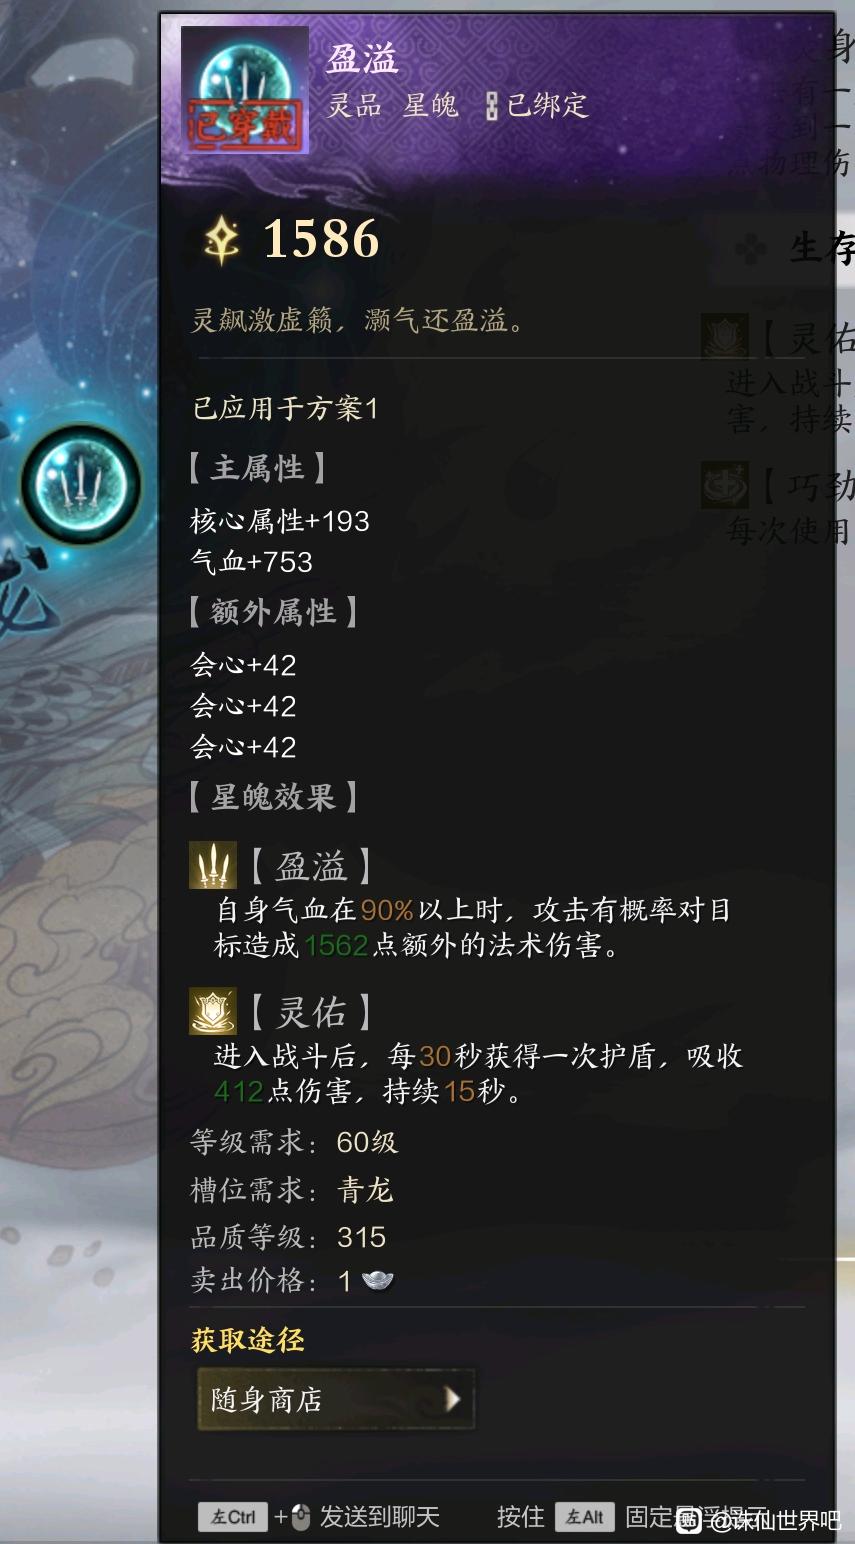Click the item score star icon beside 1586
This screenshot has width=855, height=1544.
221,240
